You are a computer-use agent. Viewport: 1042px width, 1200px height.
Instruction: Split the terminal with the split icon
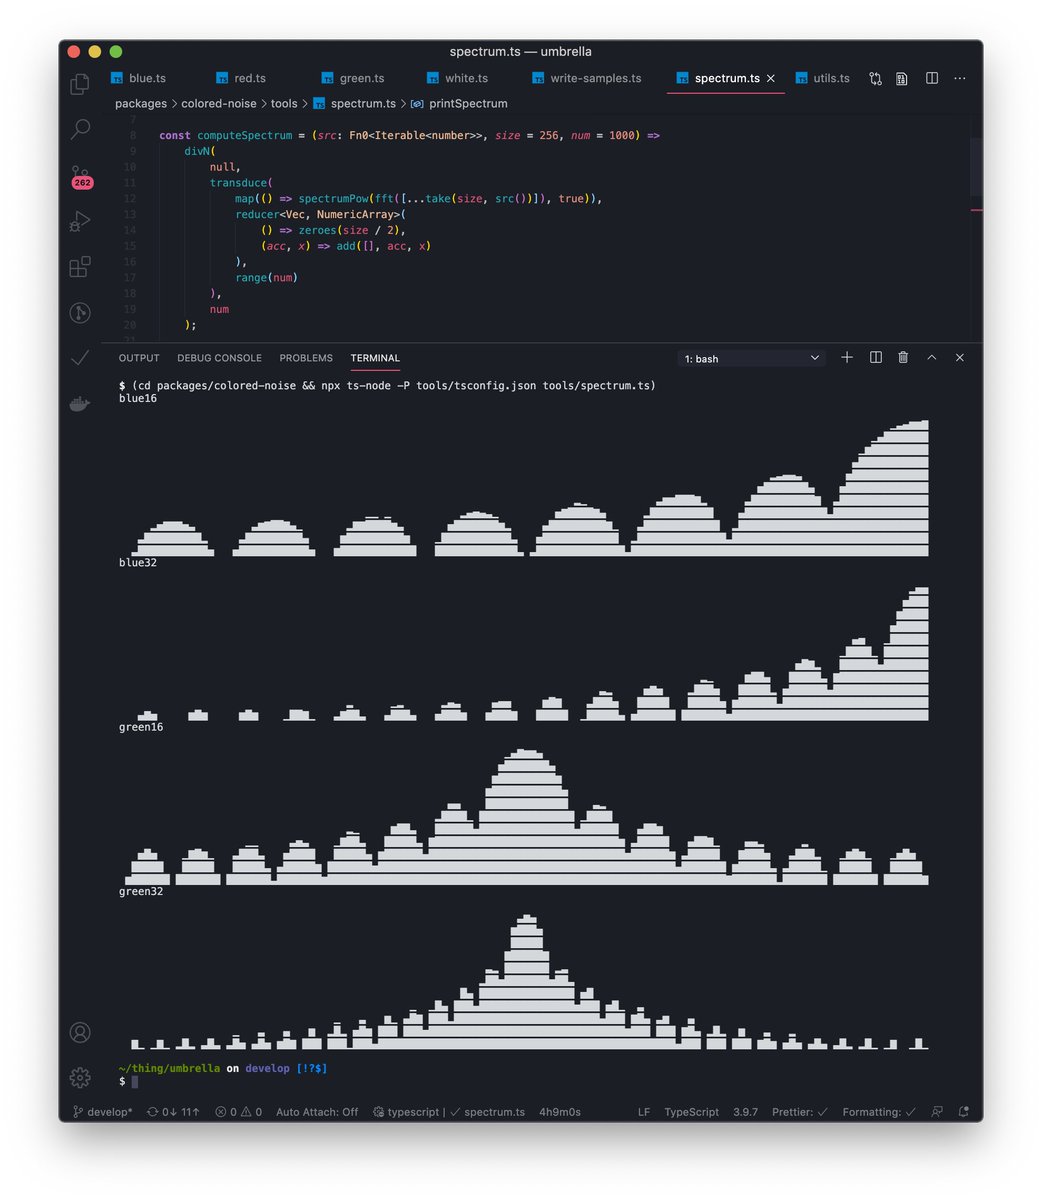click(874, 357)
